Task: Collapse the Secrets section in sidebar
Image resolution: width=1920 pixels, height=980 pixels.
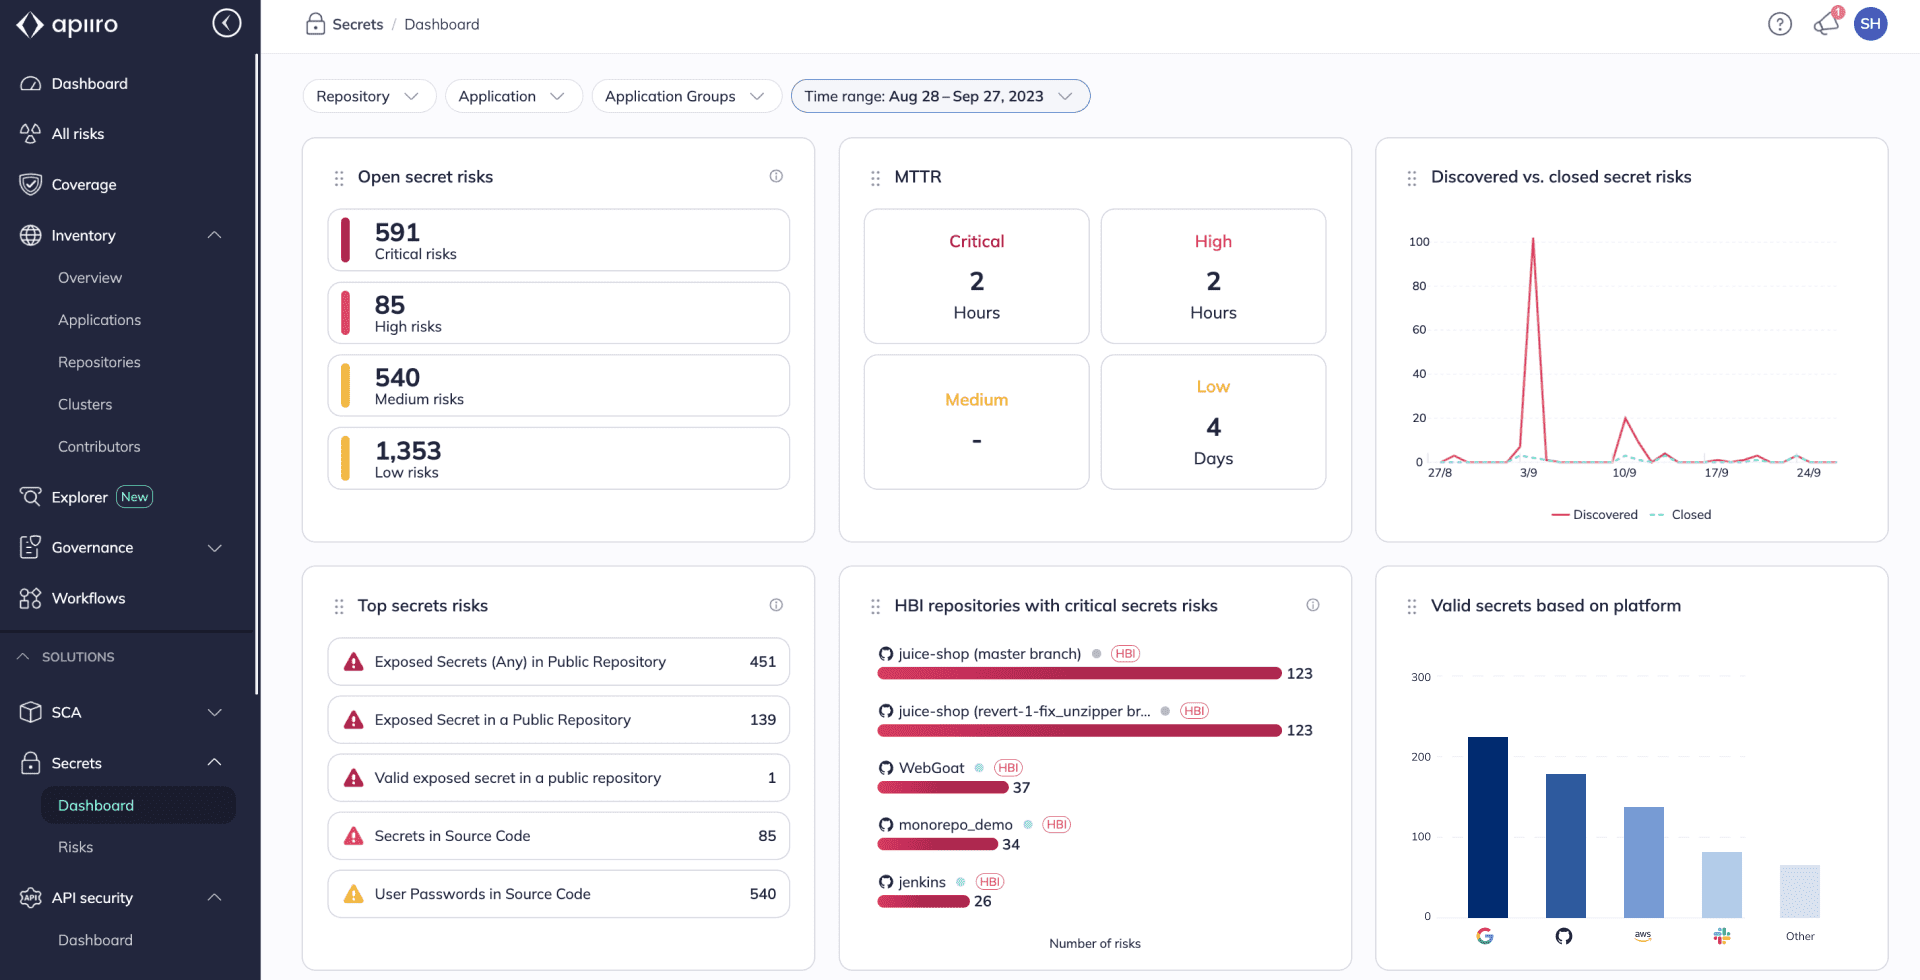Action: (x=213, y=762)
